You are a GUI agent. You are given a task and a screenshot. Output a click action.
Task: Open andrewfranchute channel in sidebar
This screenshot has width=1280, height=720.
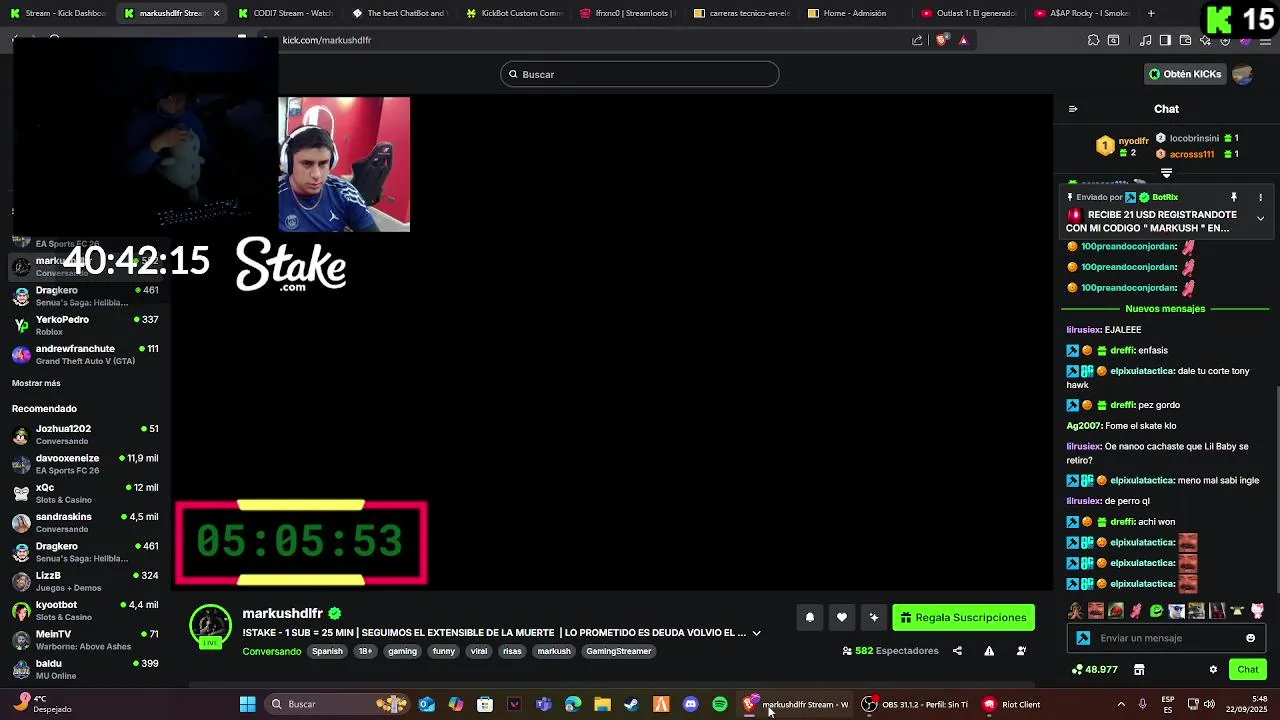click(85, 354)
